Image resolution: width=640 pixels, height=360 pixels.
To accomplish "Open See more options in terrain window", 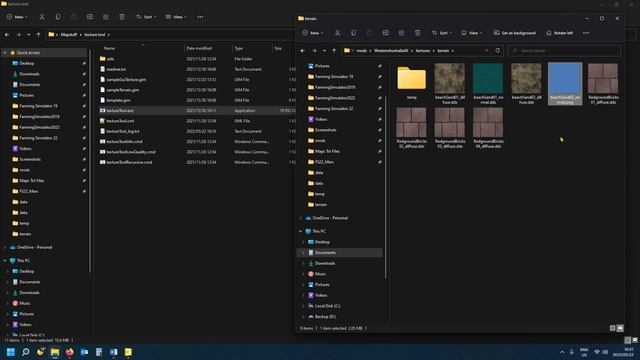I will pos(586,33).
